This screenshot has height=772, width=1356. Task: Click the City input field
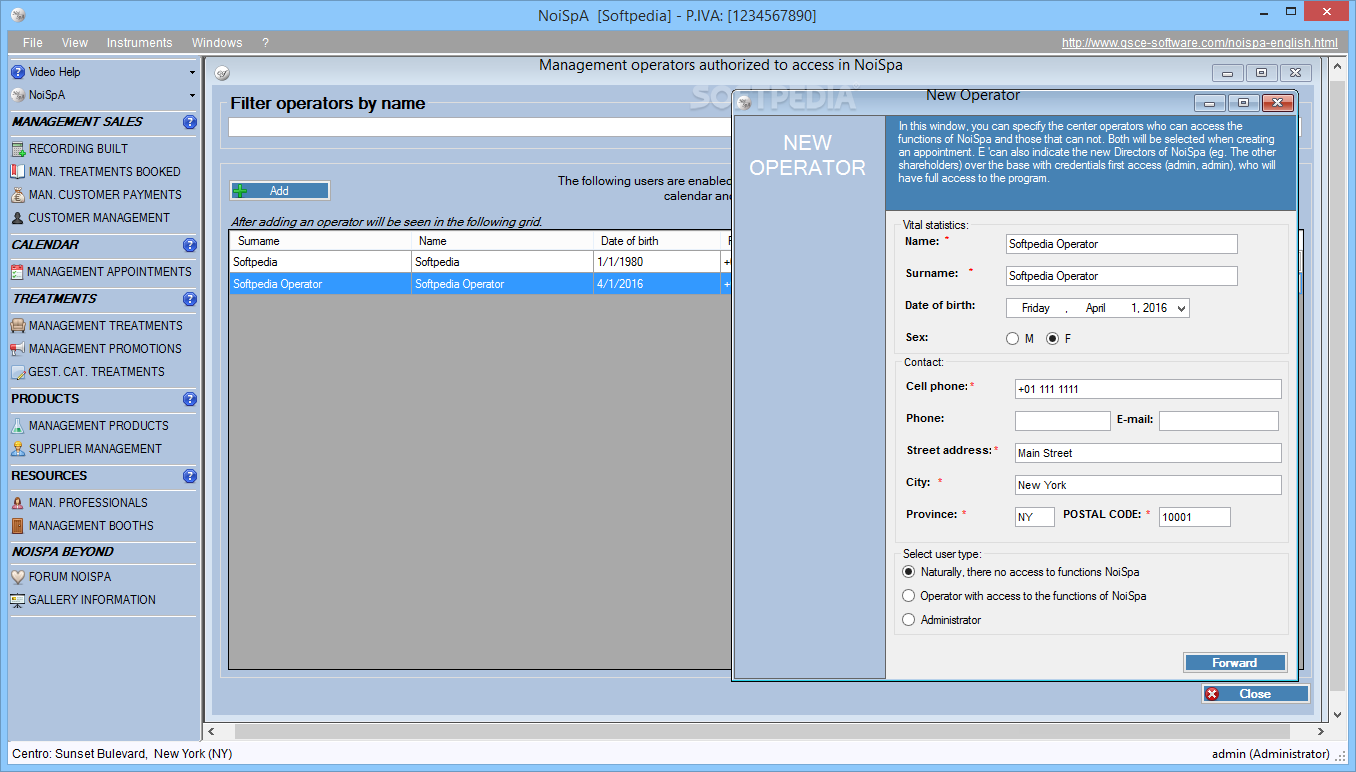coord(1148,485)
